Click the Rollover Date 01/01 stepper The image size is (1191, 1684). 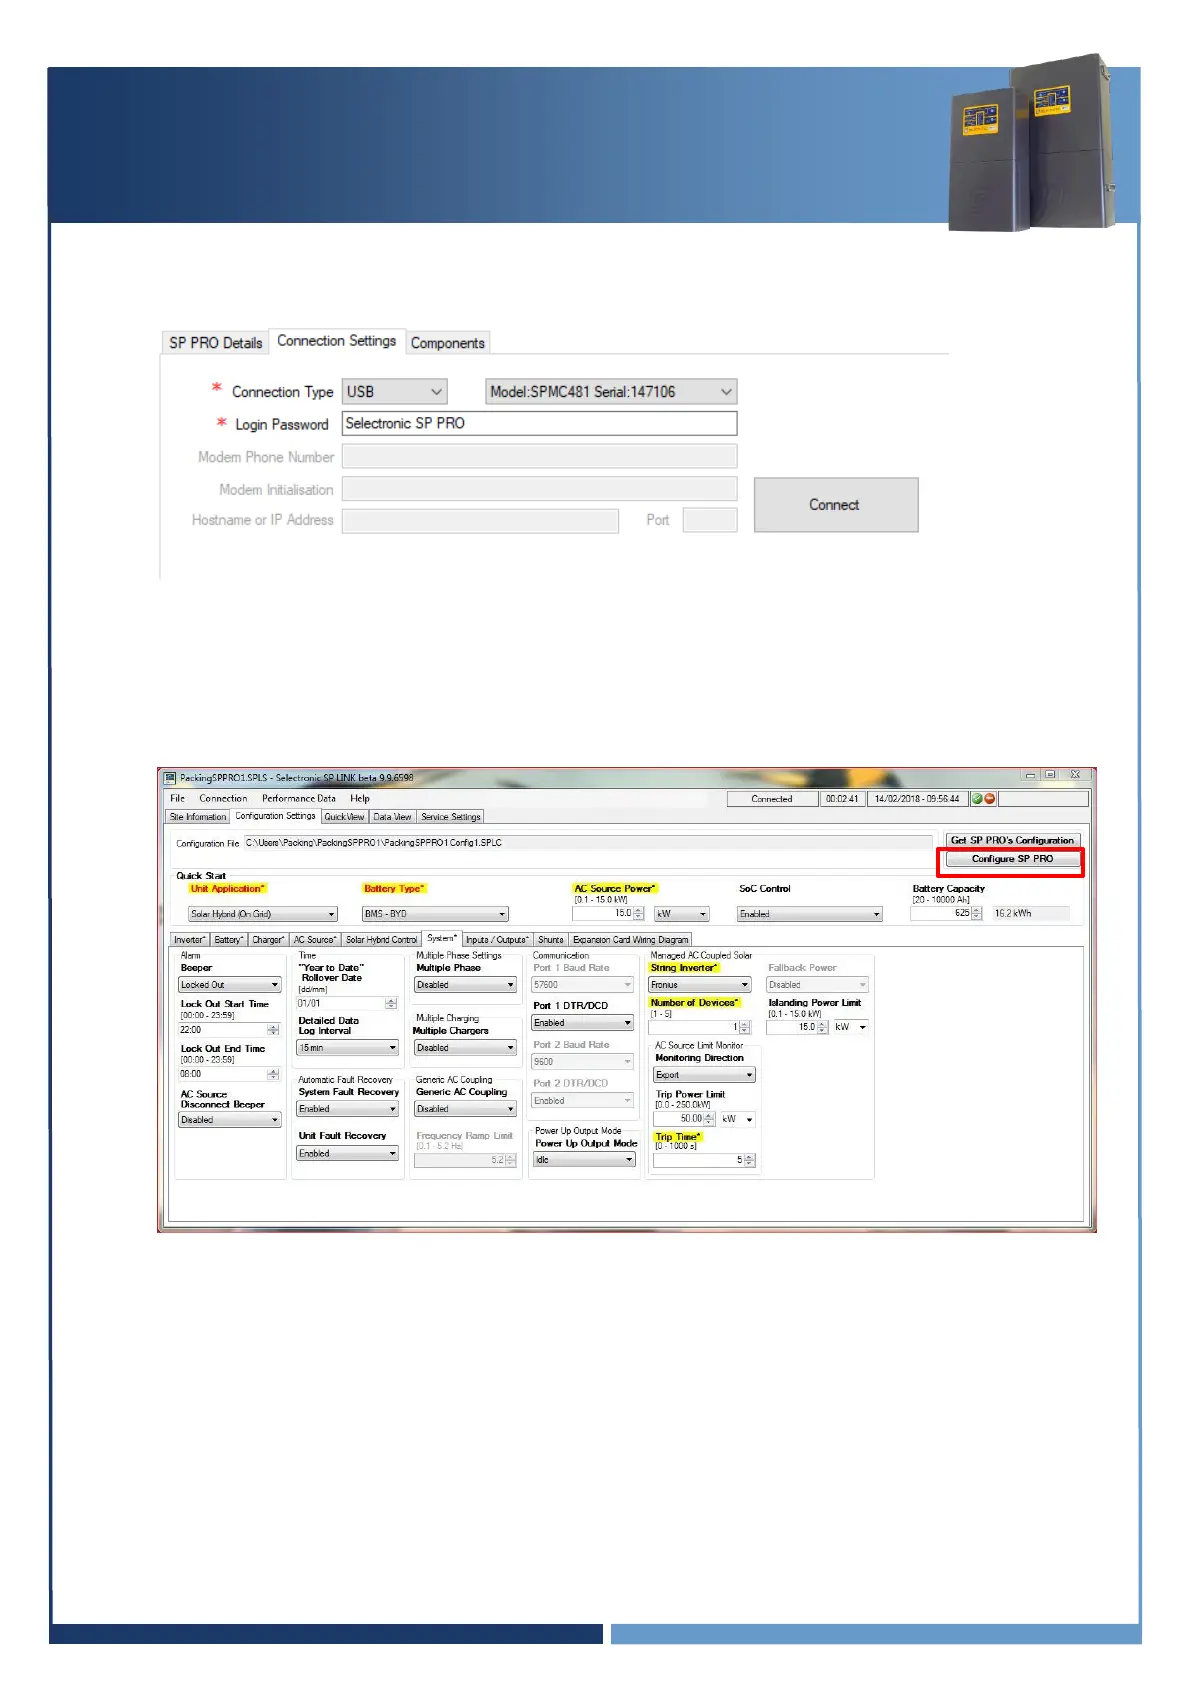pyautogui.click(x=391, y=1003)
